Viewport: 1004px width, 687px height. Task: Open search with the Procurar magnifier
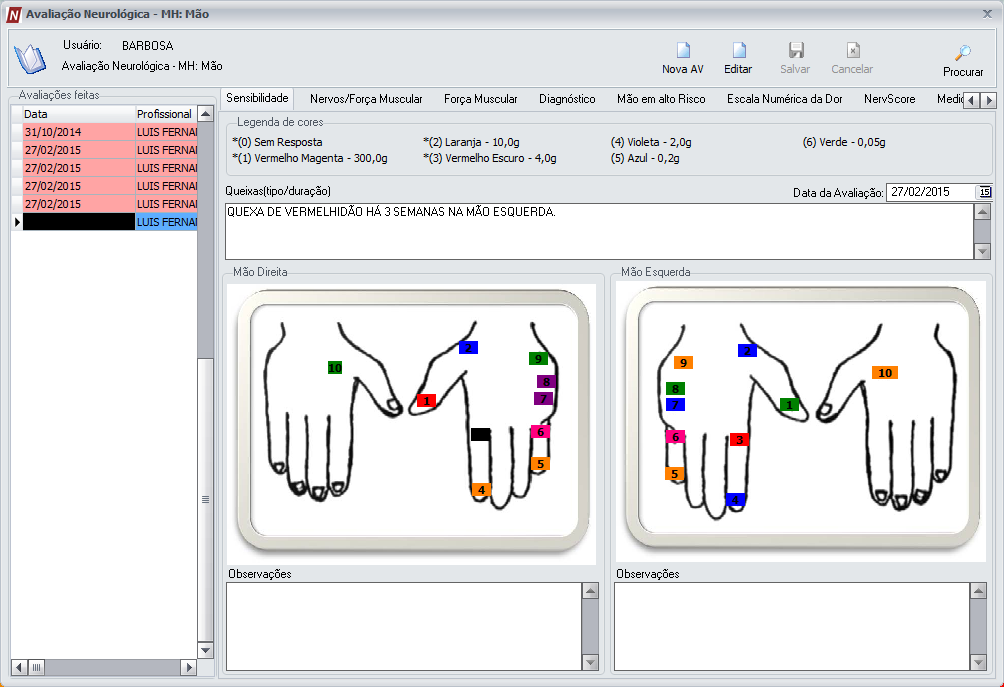[963, 53]
